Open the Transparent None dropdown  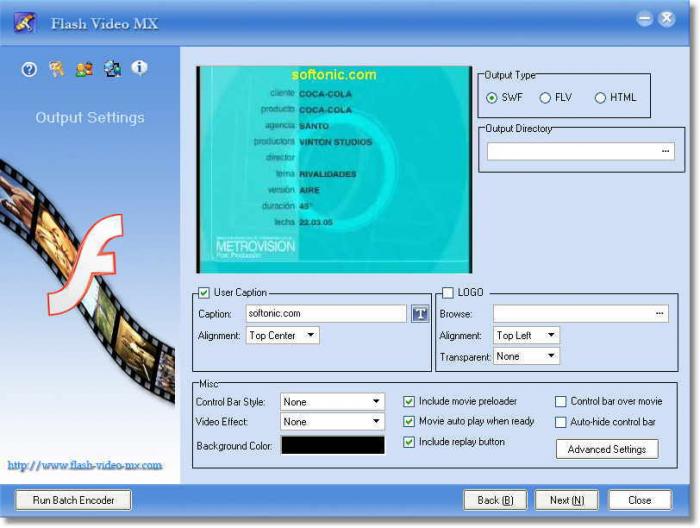click(x=526, y=356)
